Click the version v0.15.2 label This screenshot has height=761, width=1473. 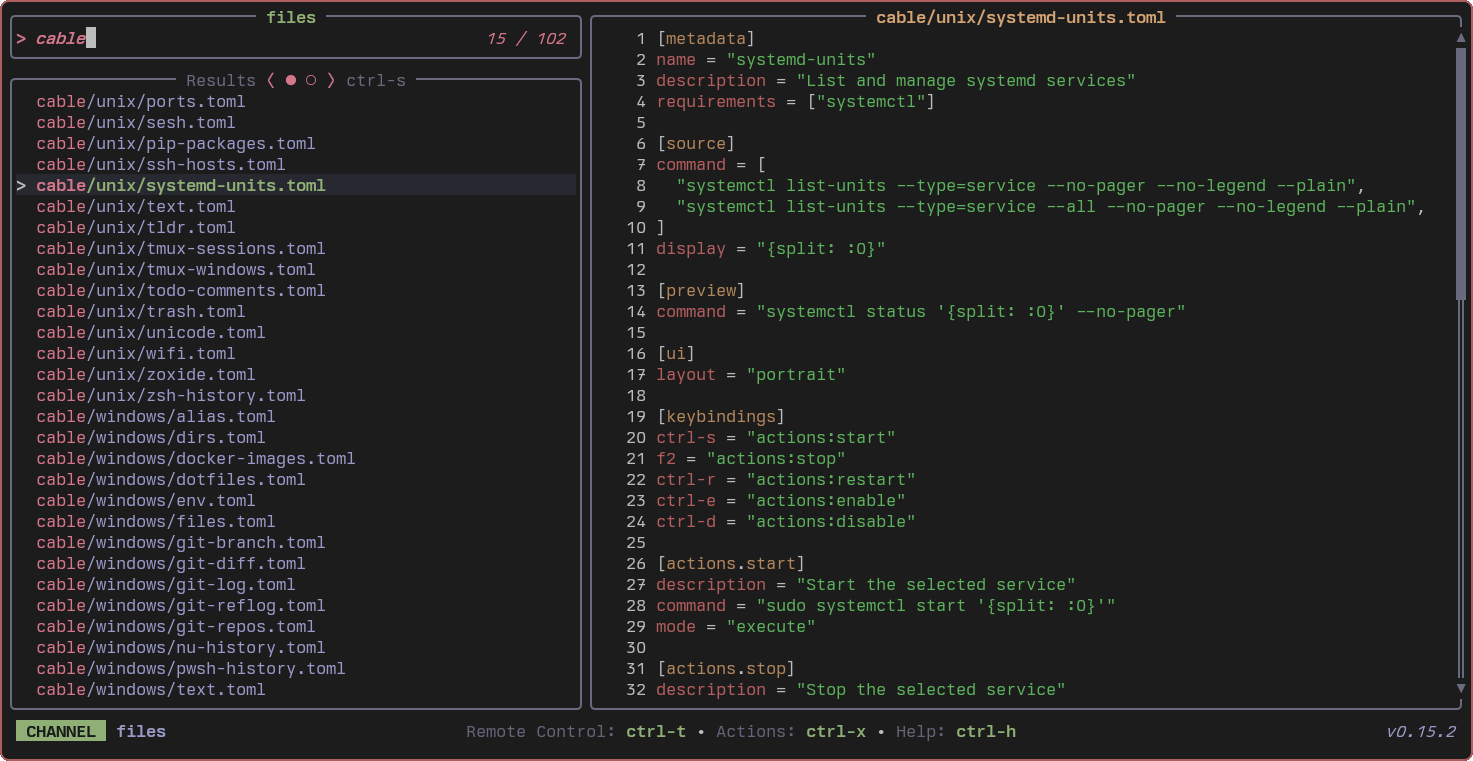pos(1421,731)
